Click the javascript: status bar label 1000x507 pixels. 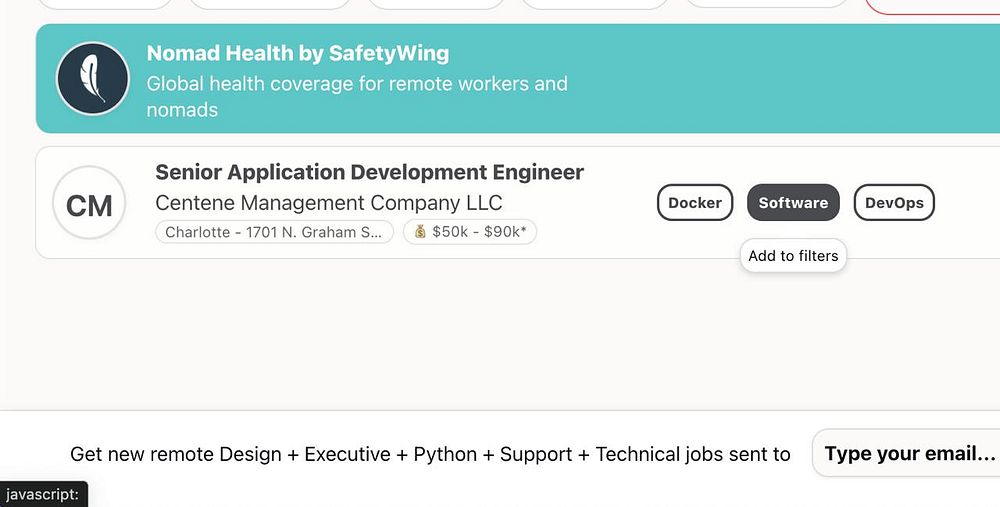(x=42, y=494)
